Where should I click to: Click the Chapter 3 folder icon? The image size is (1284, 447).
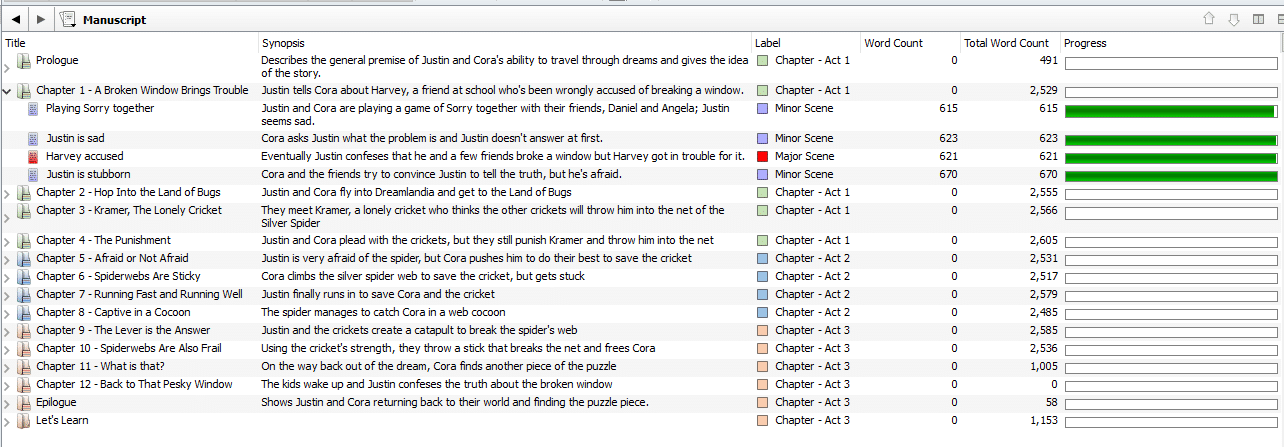(24, 211)
